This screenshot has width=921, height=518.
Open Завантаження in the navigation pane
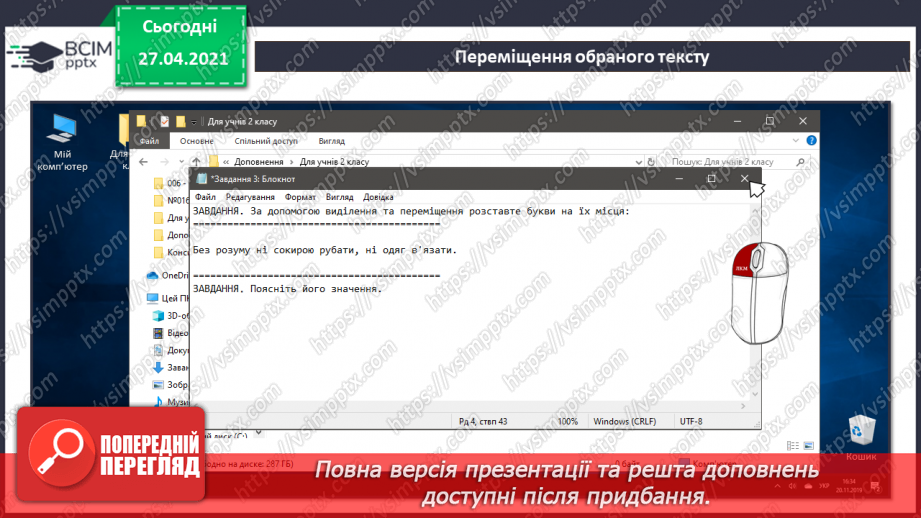point(171,368)
